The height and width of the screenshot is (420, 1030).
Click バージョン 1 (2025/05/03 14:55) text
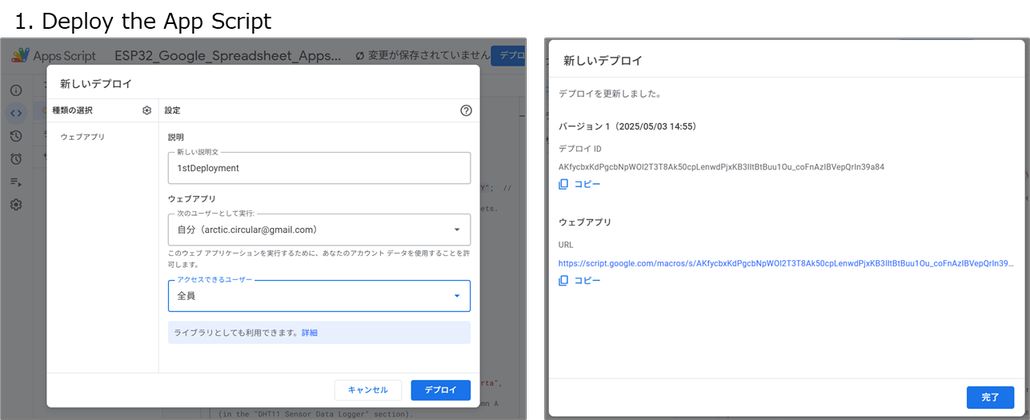point(627,126)
